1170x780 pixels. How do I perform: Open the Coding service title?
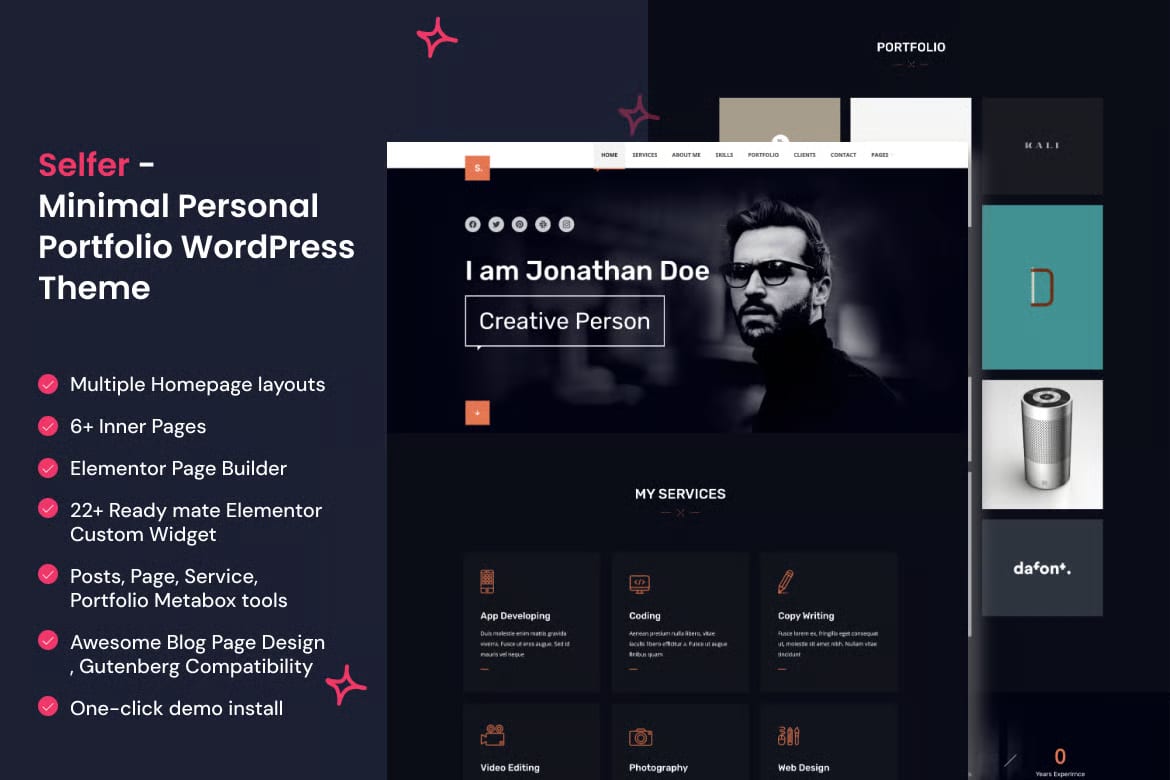pos(645,616)
